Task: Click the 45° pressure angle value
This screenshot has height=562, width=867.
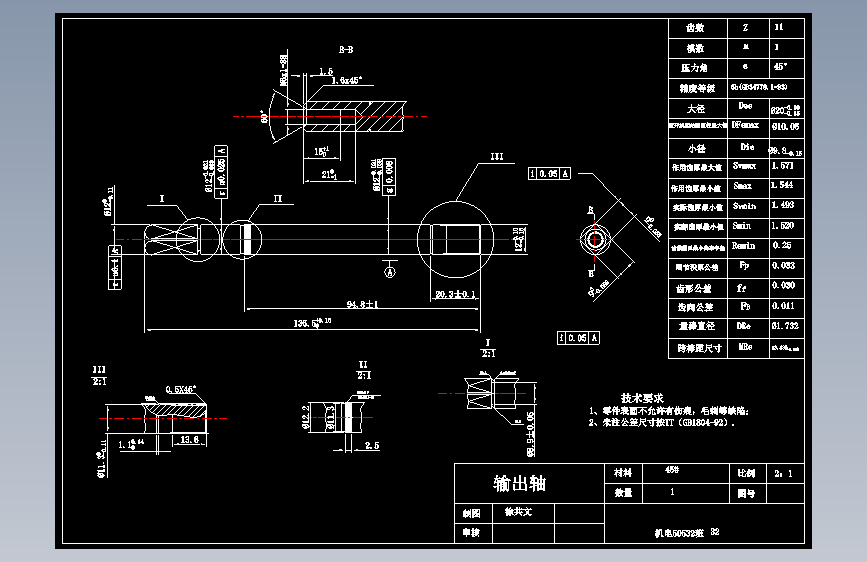Action: [780, 66]
